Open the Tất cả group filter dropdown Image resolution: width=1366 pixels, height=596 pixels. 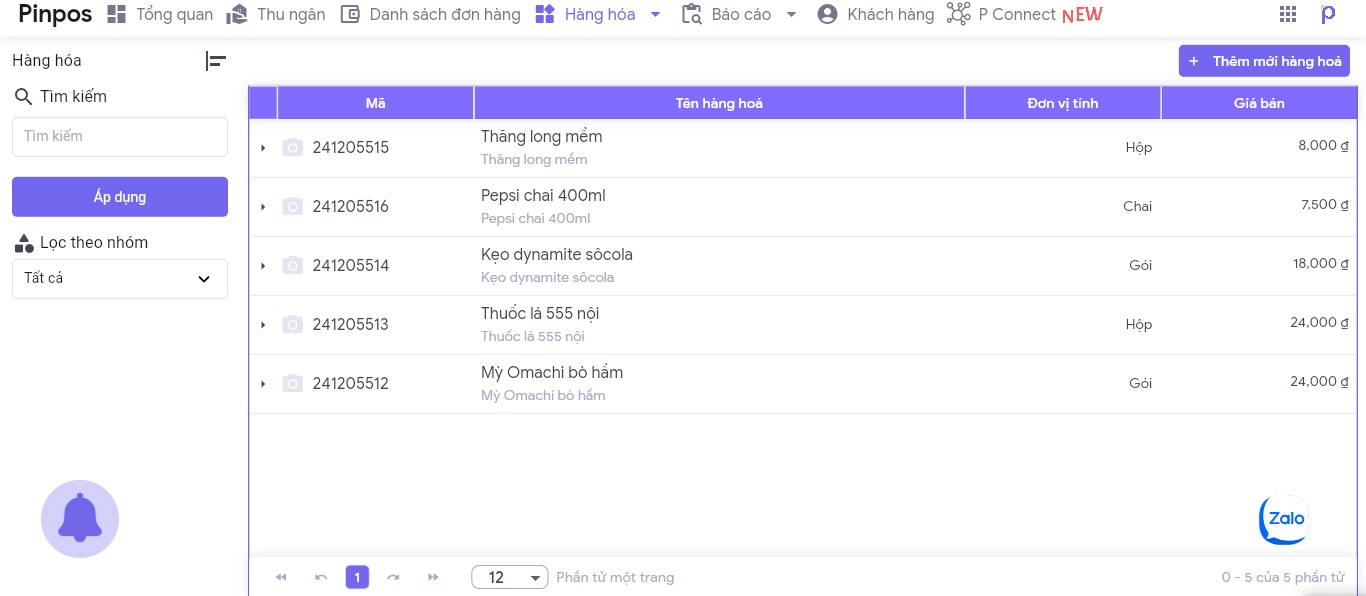point(120,279)
